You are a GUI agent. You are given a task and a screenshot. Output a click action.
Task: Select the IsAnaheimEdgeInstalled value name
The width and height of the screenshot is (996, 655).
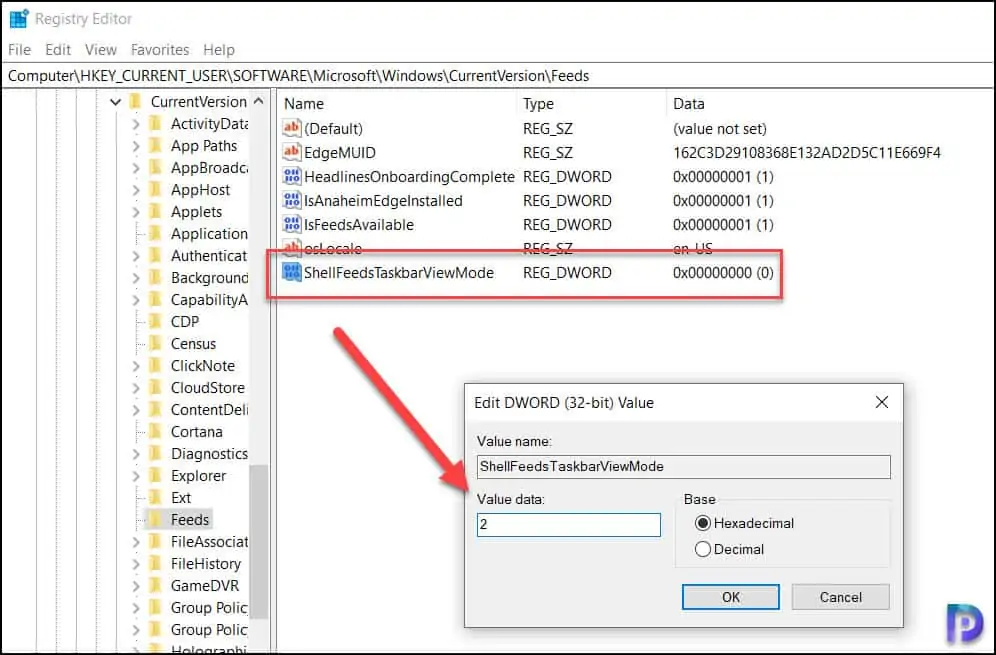383,201
